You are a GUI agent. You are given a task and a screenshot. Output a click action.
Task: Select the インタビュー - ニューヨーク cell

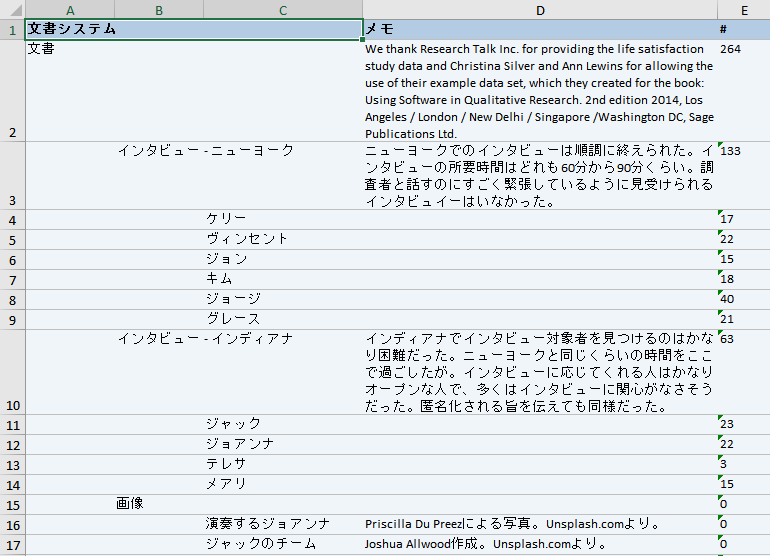pos(205,150)
